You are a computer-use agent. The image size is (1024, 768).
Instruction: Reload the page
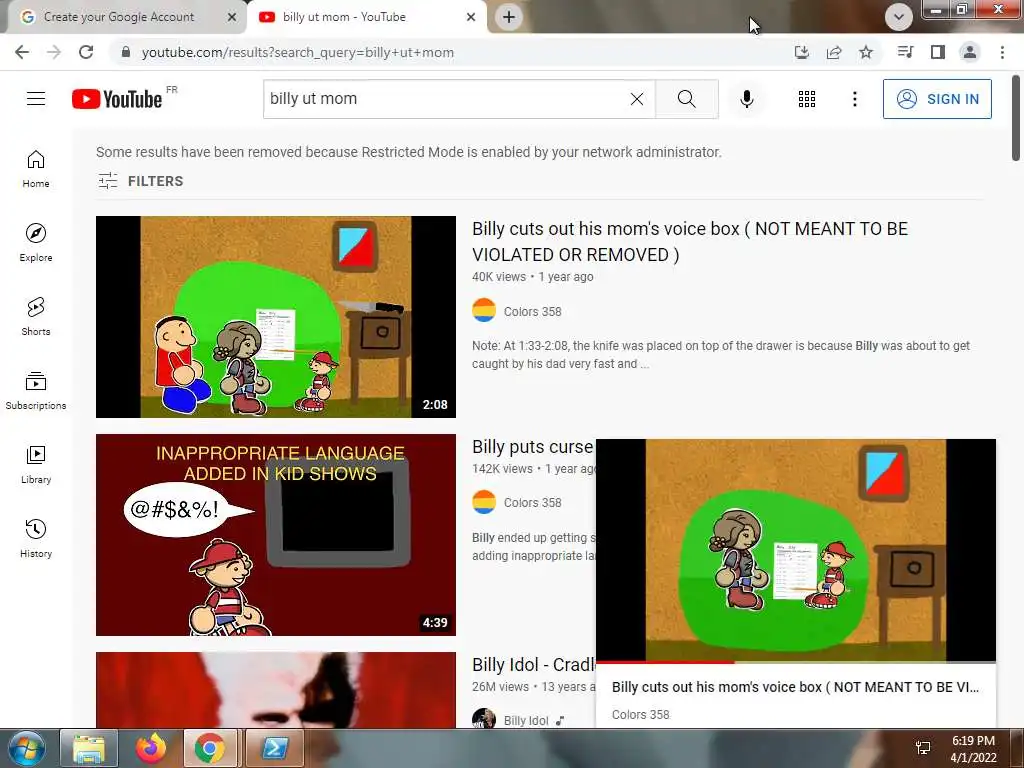[x=86, y=52]
